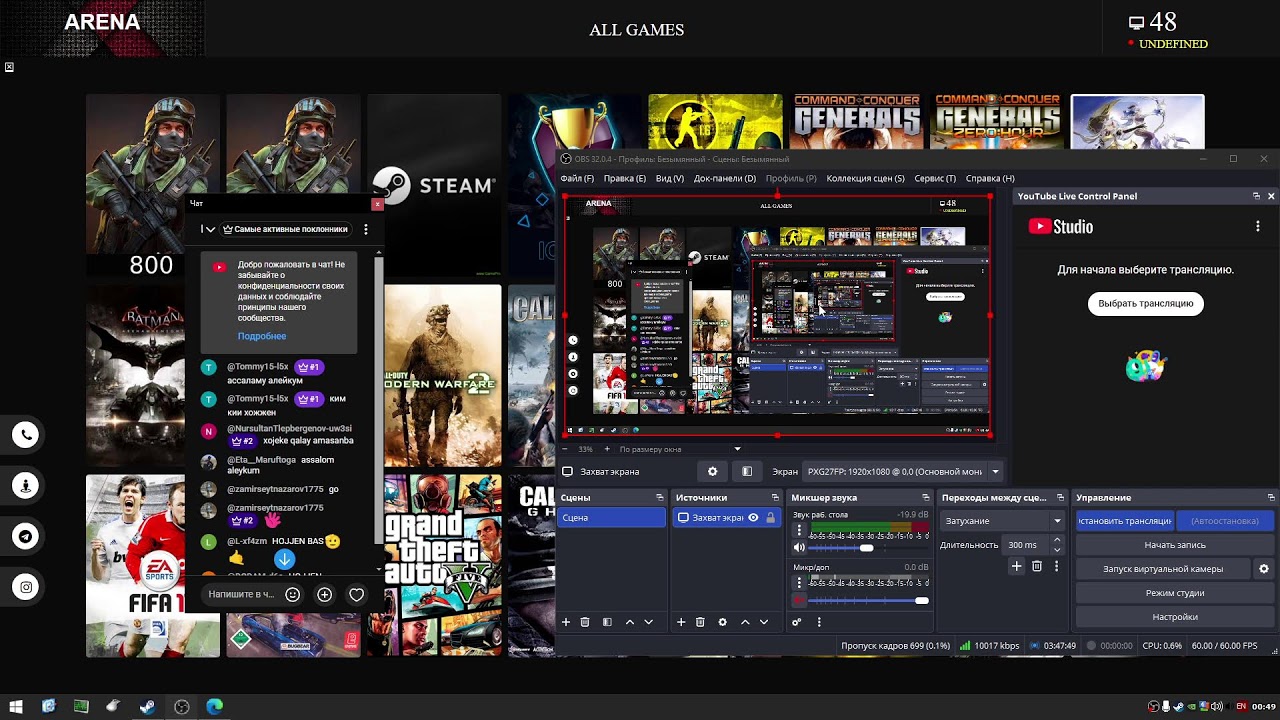Click Запуск виртуальной камеры button

click(x=1163, y=569)
